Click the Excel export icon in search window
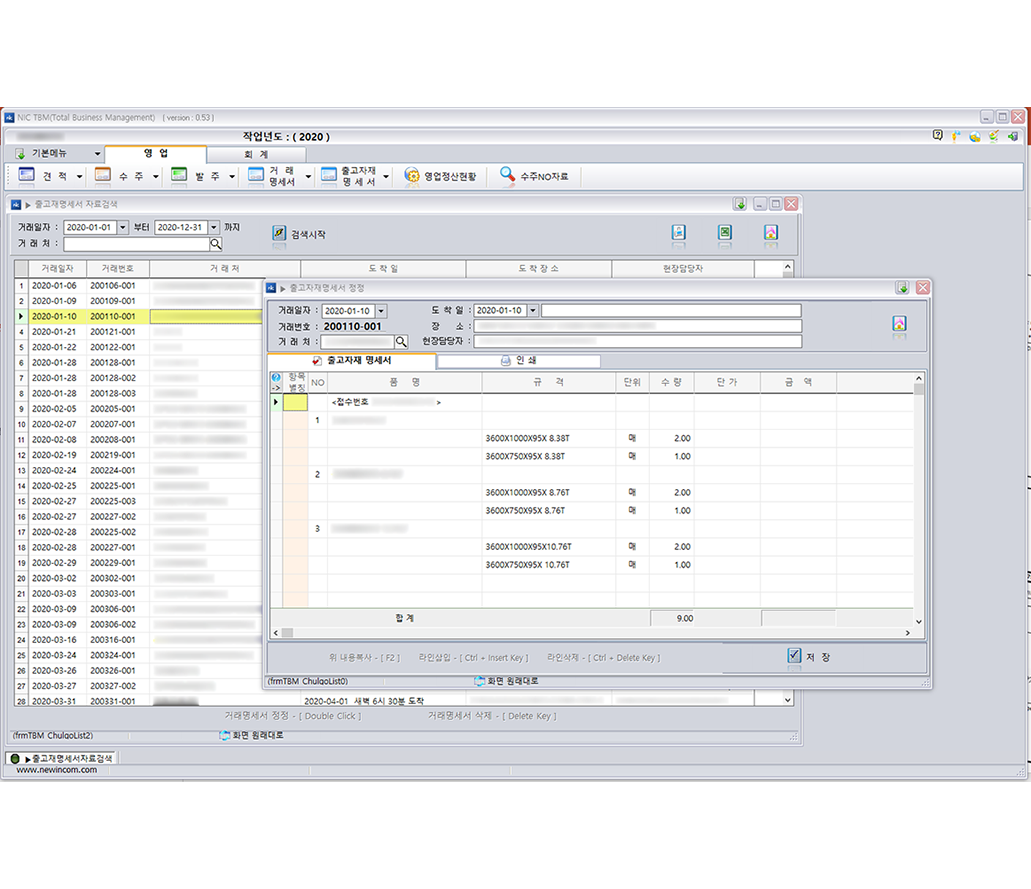This screenshot has height=889, width=1031. click(725, 233)
